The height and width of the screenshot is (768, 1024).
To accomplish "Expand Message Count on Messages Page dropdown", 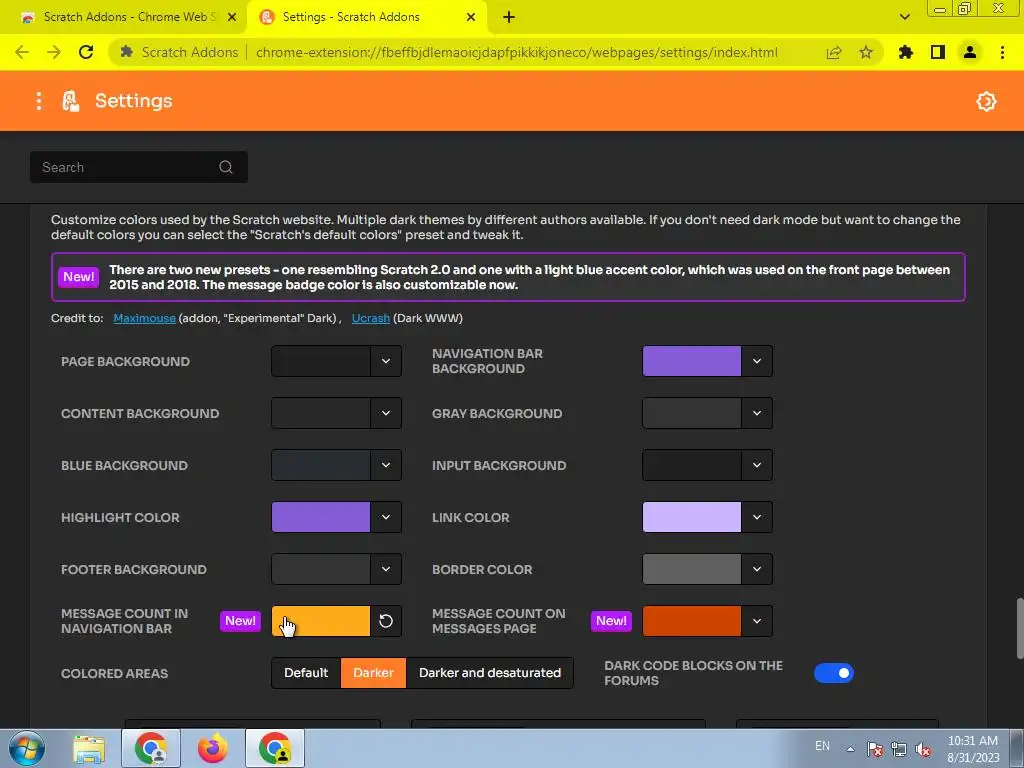I will tap(757, 621).
